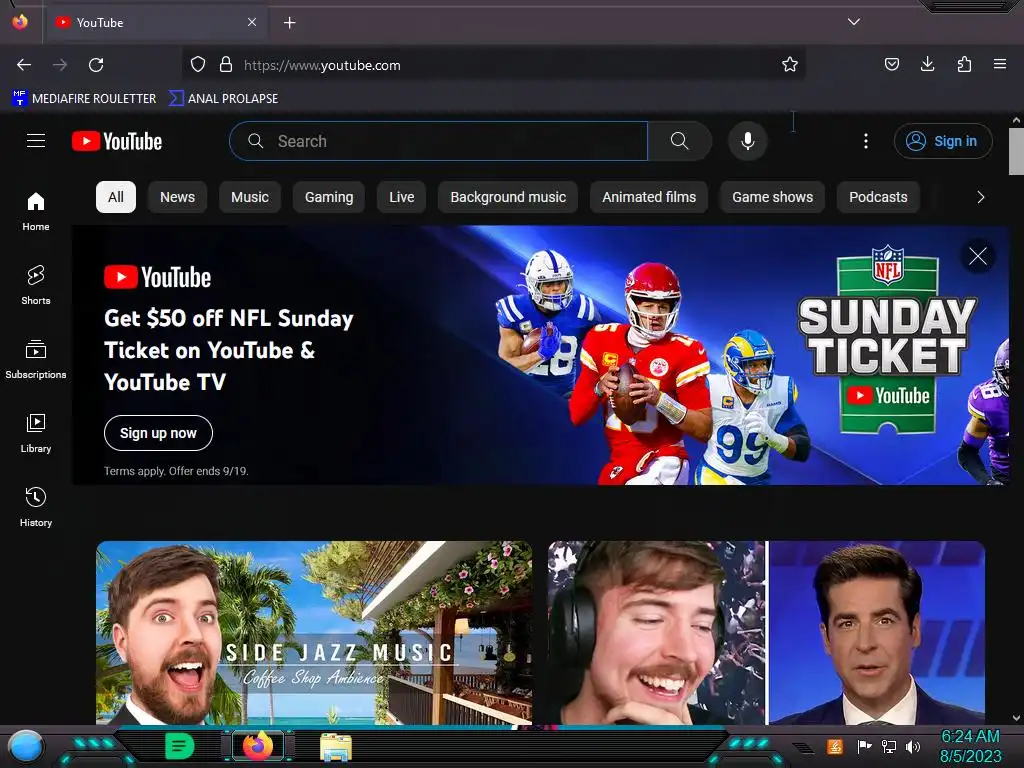Image resolution: width=1024 pixels, height=768 pixels.
Task: Click the YouTube tab title
Action: coord(100,23)
